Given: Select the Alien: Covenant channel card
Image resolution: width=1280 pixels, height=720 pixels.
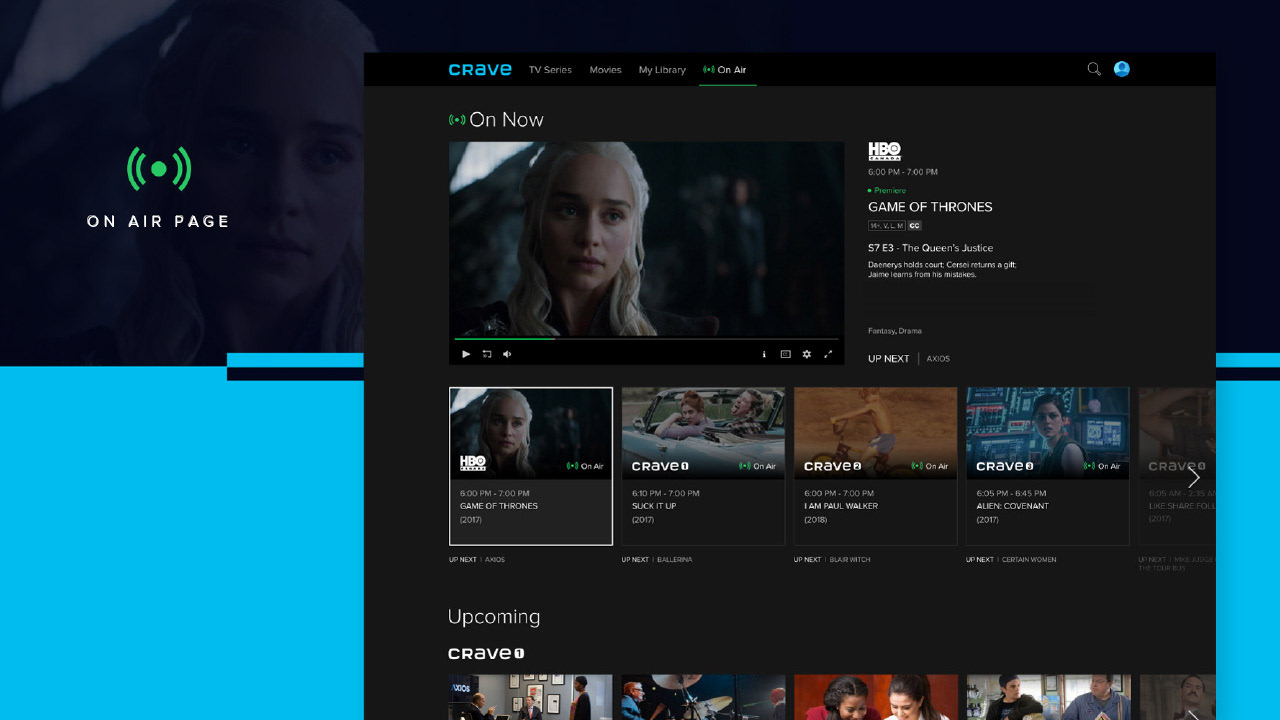Looking at the screenshot, I should (x=1048, y=466).
